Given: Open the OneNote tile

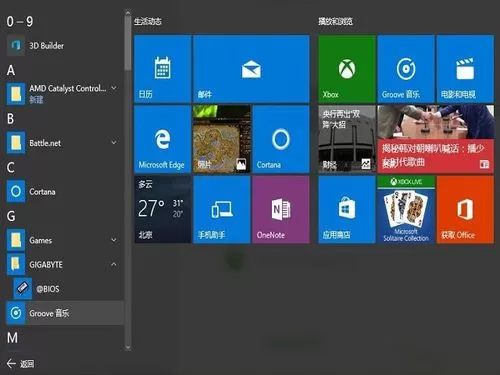Looking at the screenshot, I should pyautogui.click(x=281, y=210).
